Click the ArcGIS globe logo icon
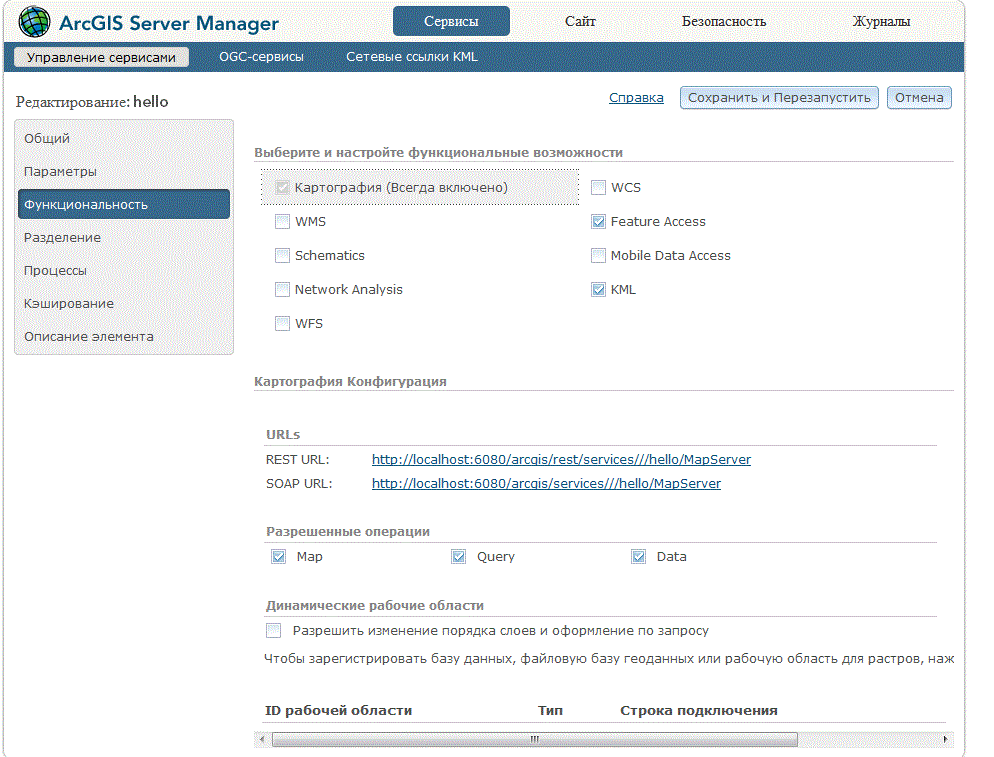This screenshot has height=757, width=994. coord(34,22)
